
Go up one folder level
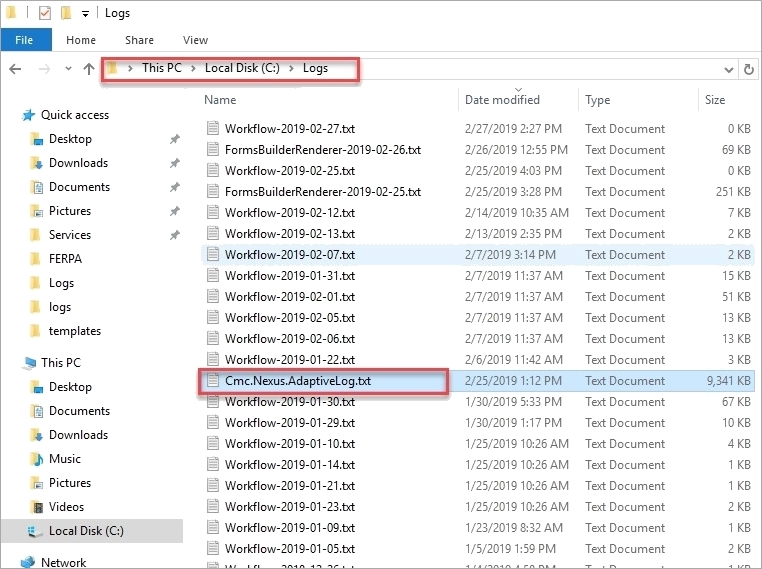click(x=88, y=69)
